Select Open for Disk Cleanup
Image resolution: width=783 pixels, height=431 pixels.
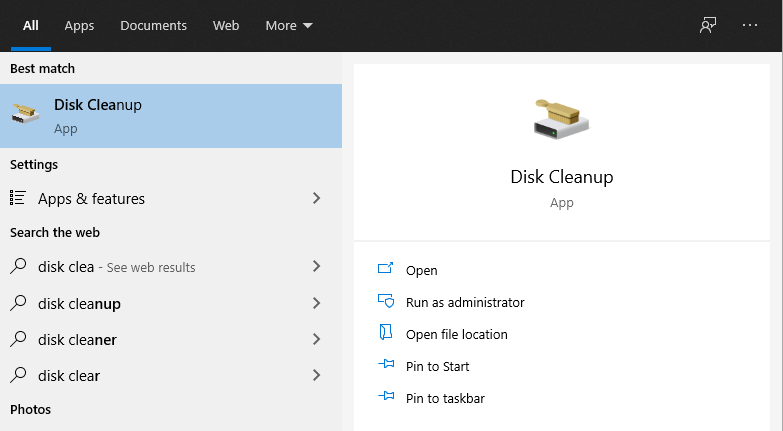pos(421,270)
